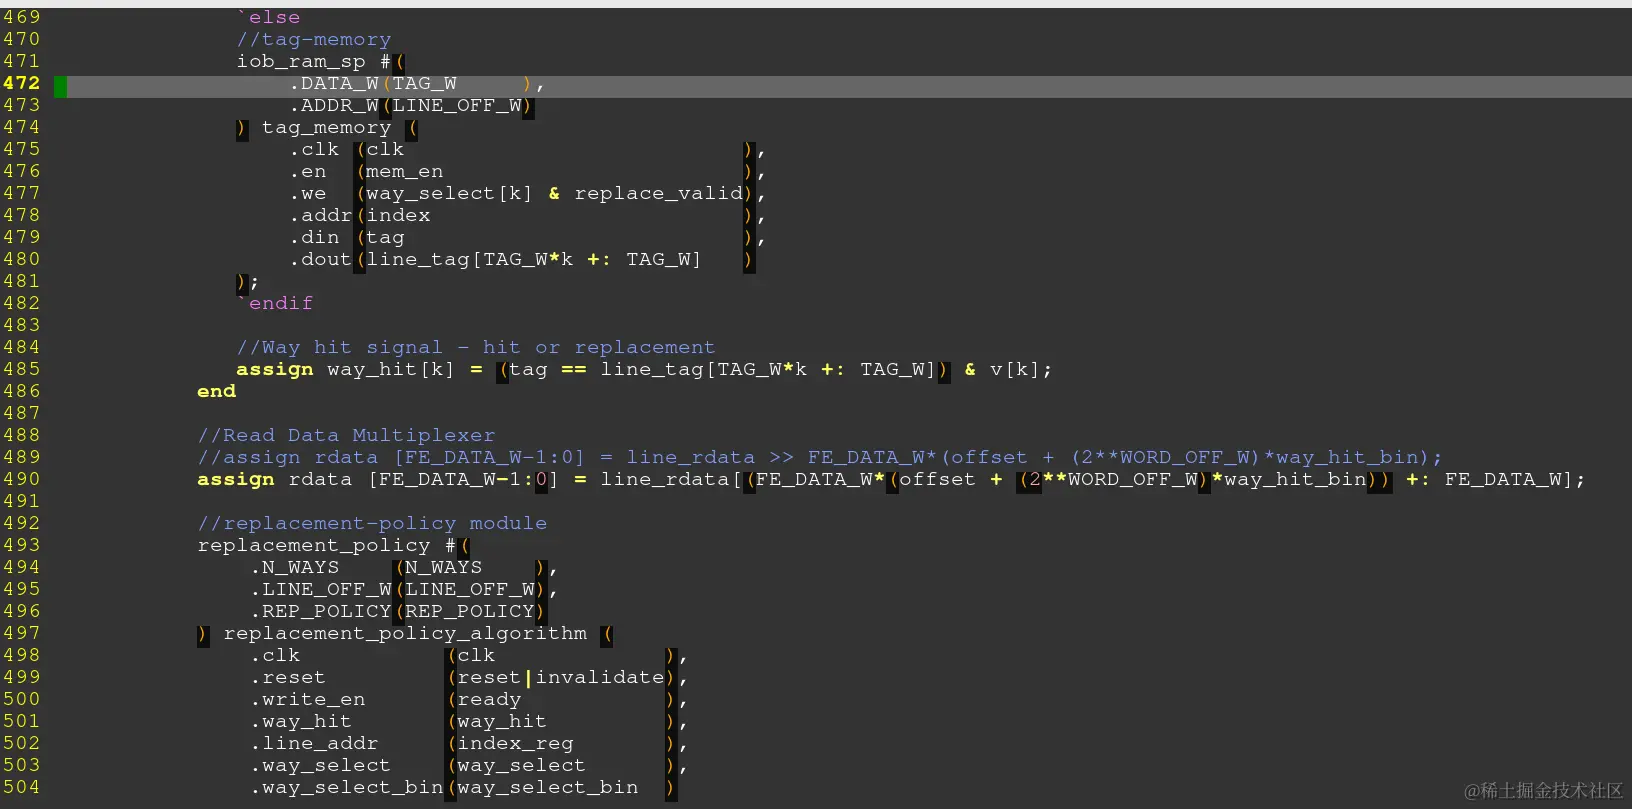1632x809 pixels.
Task: Click the //Read Data Multiplexer comment
Action: 346,435
